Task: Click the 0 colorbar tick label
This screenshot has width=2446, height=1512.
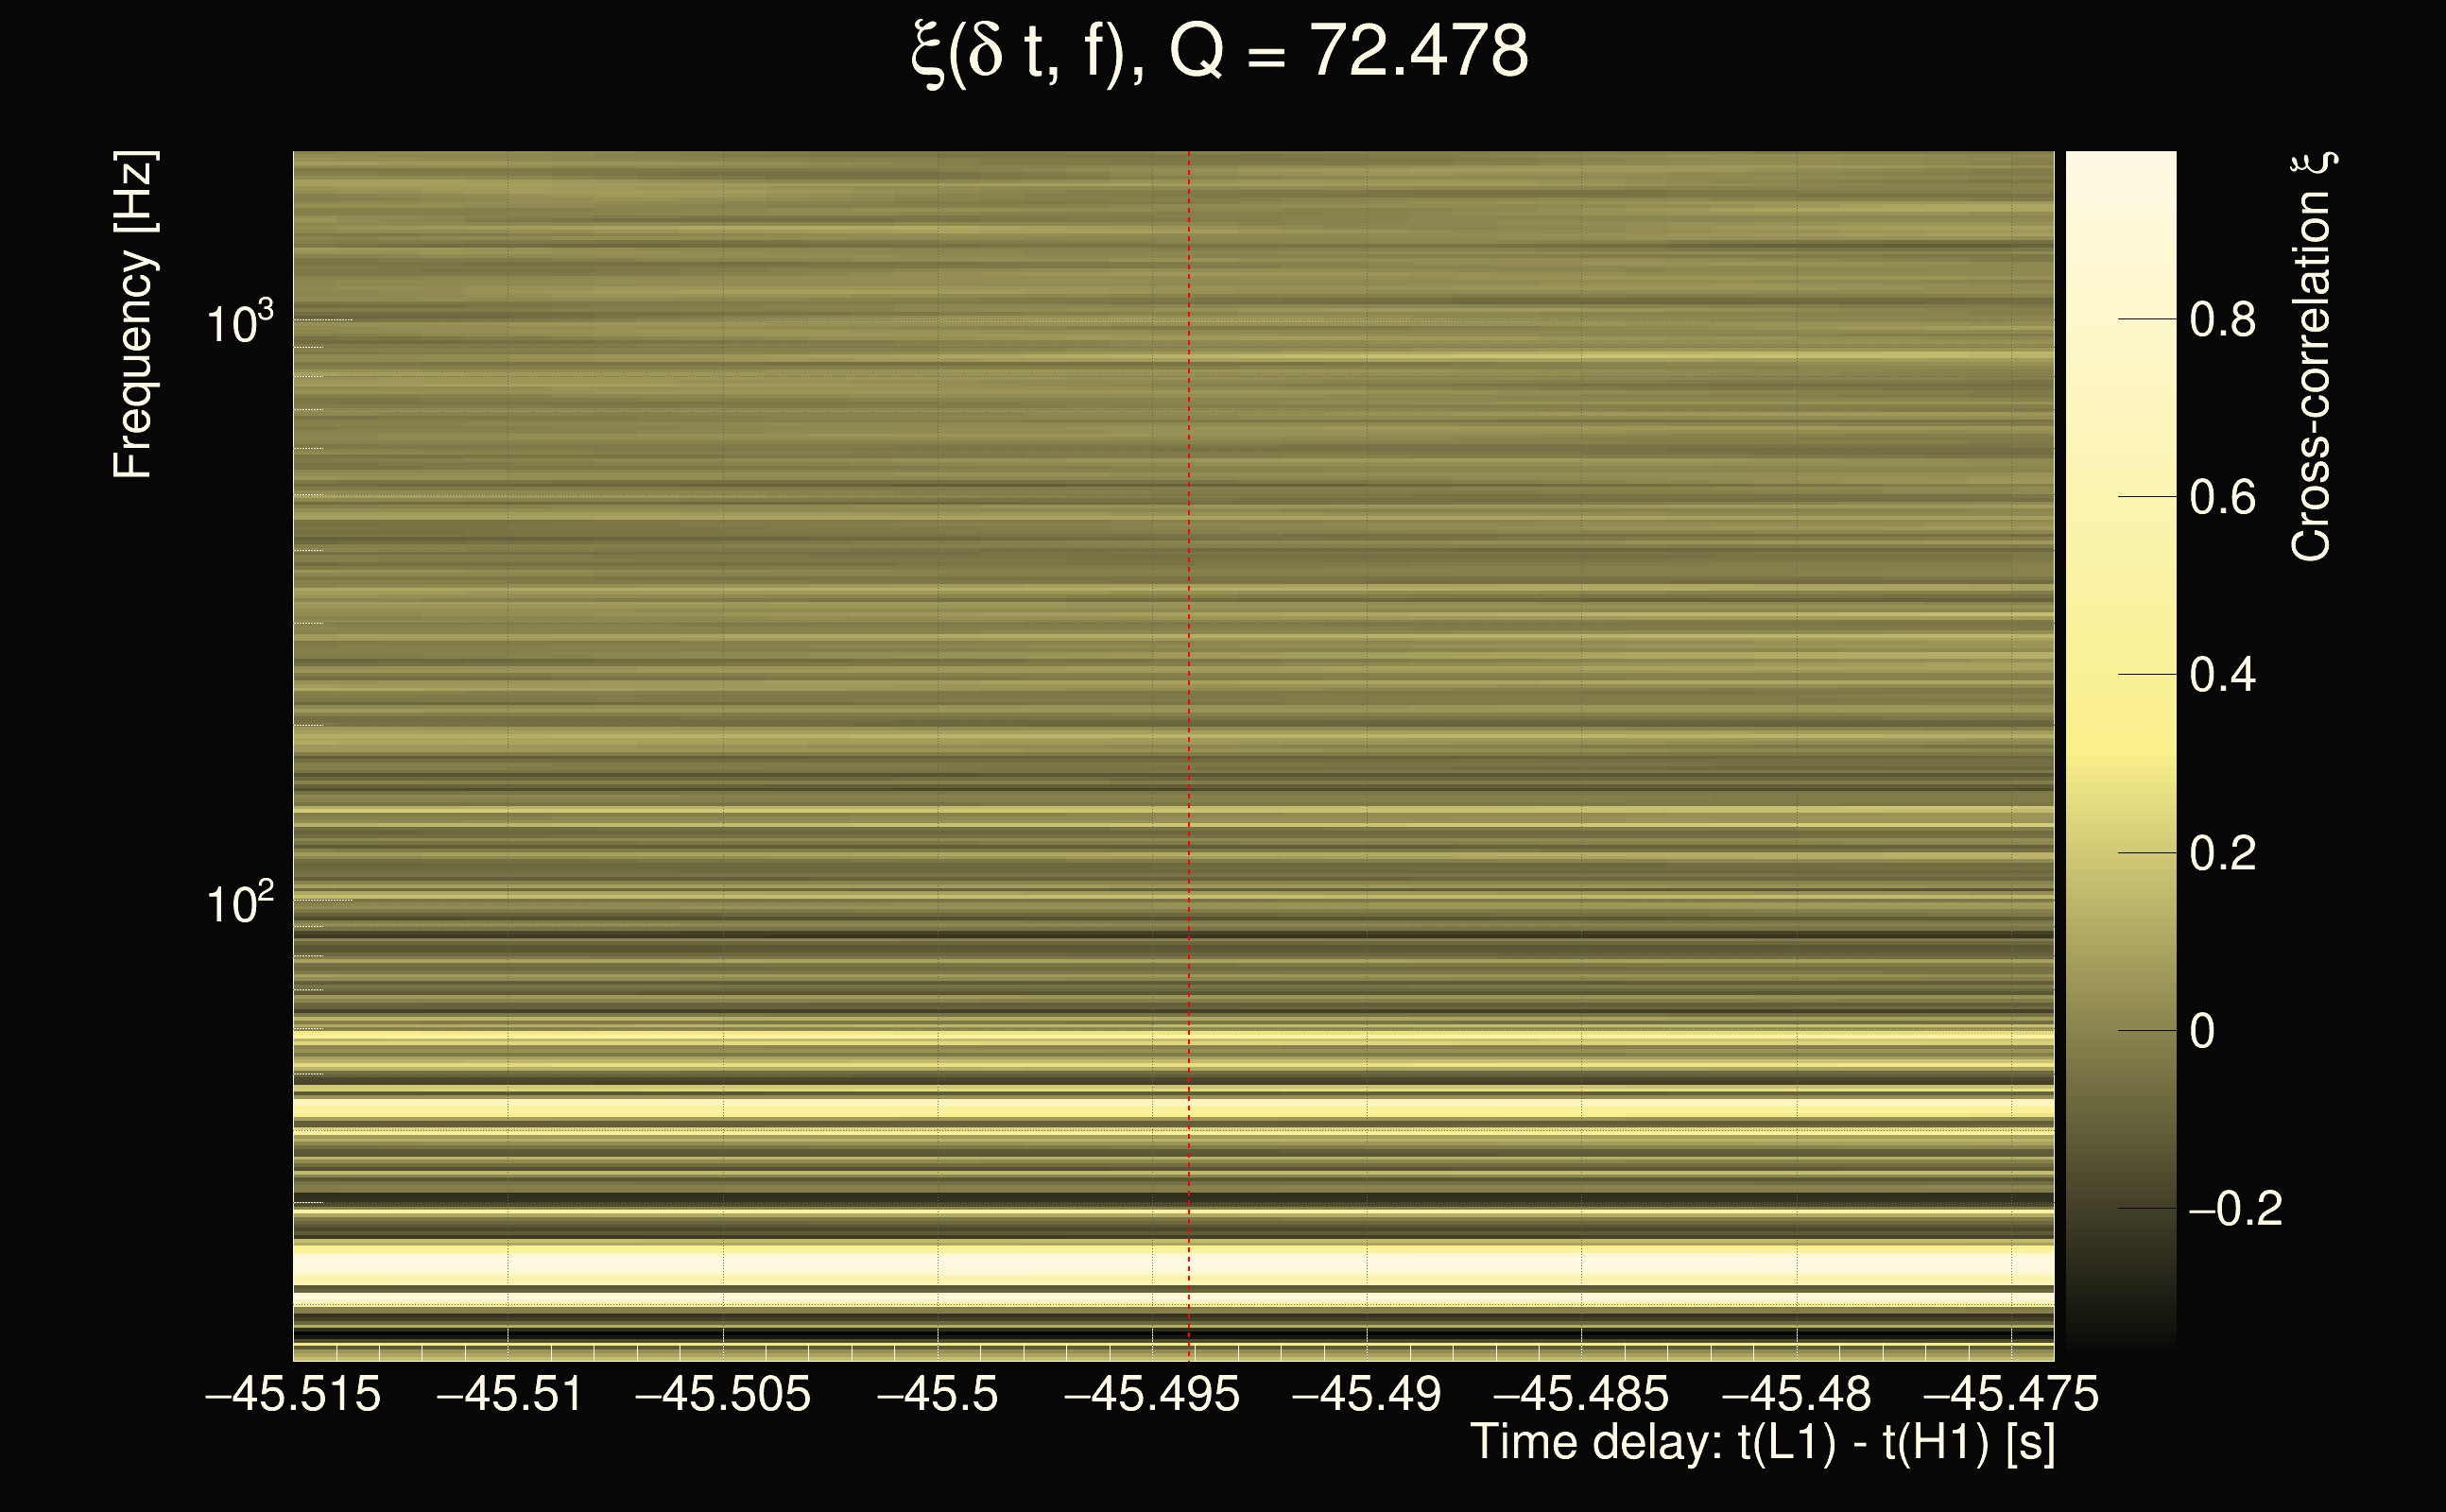Action: click(x=2202, y=1031)
